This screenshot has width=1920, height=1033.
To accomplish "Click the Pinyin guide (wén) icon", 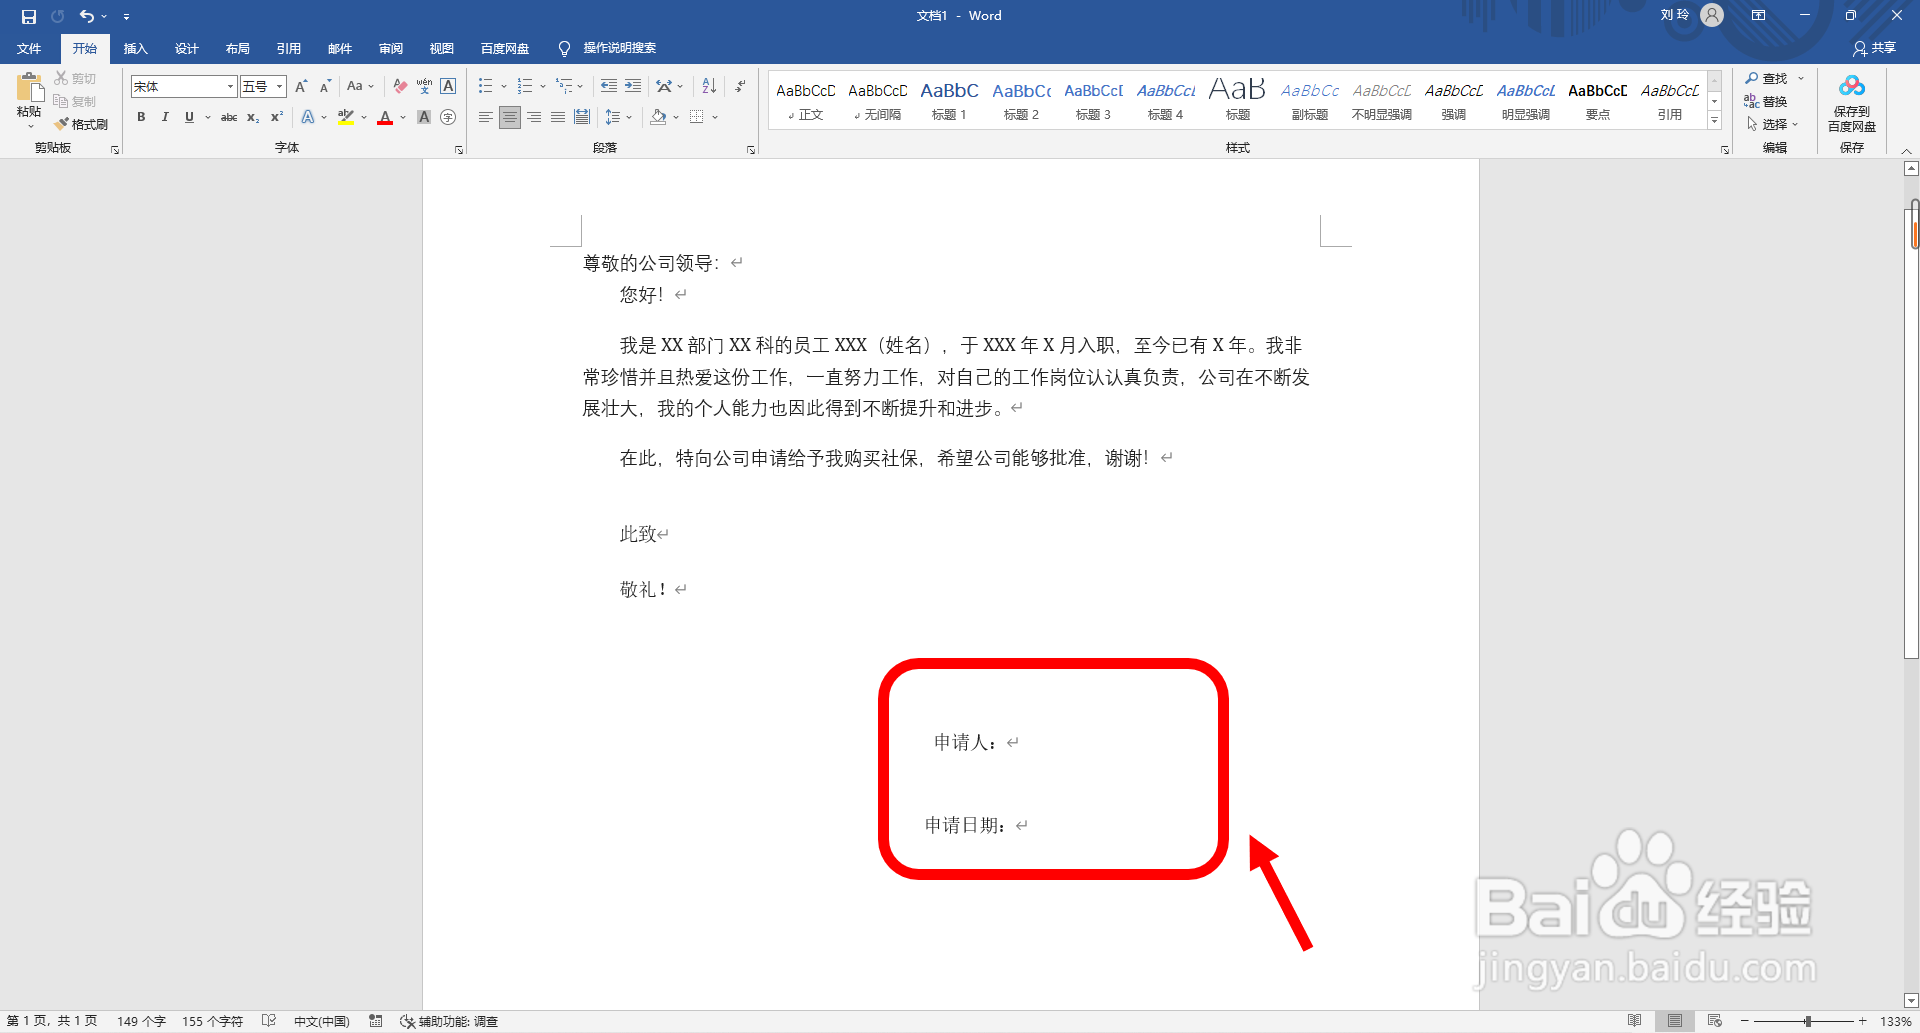I will coord(423,87).
